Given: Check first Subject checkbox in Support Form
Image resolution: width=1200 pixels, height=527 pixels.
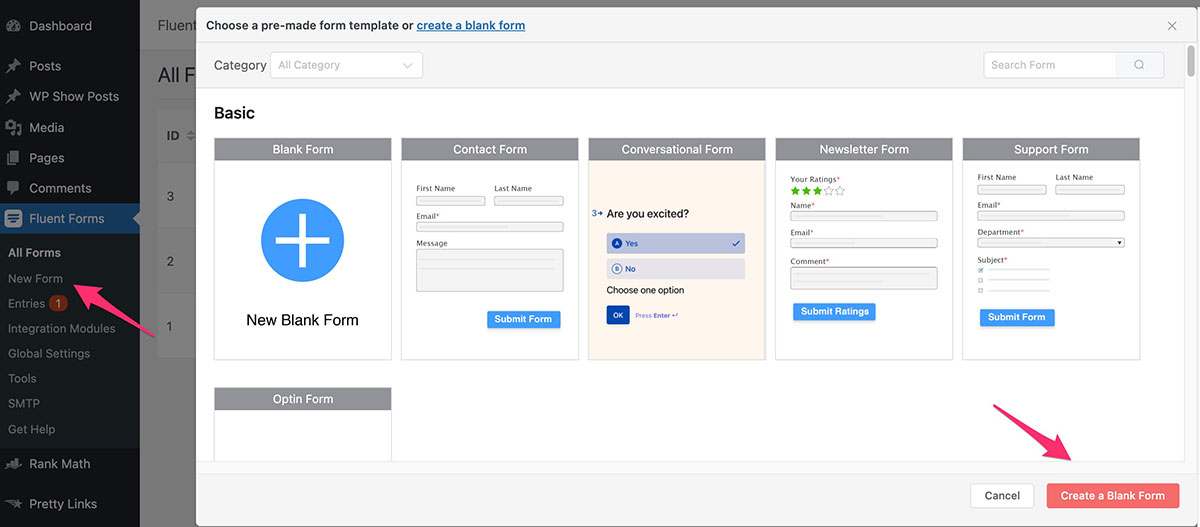Looking at the screenshot, I should pos(980,270).
